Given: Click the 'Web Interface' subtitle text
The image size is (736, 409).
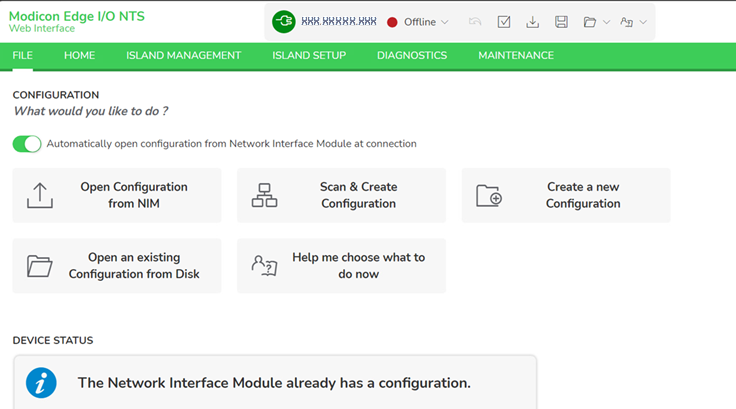Looking at the screenshot, I should (x=42, y=29).
